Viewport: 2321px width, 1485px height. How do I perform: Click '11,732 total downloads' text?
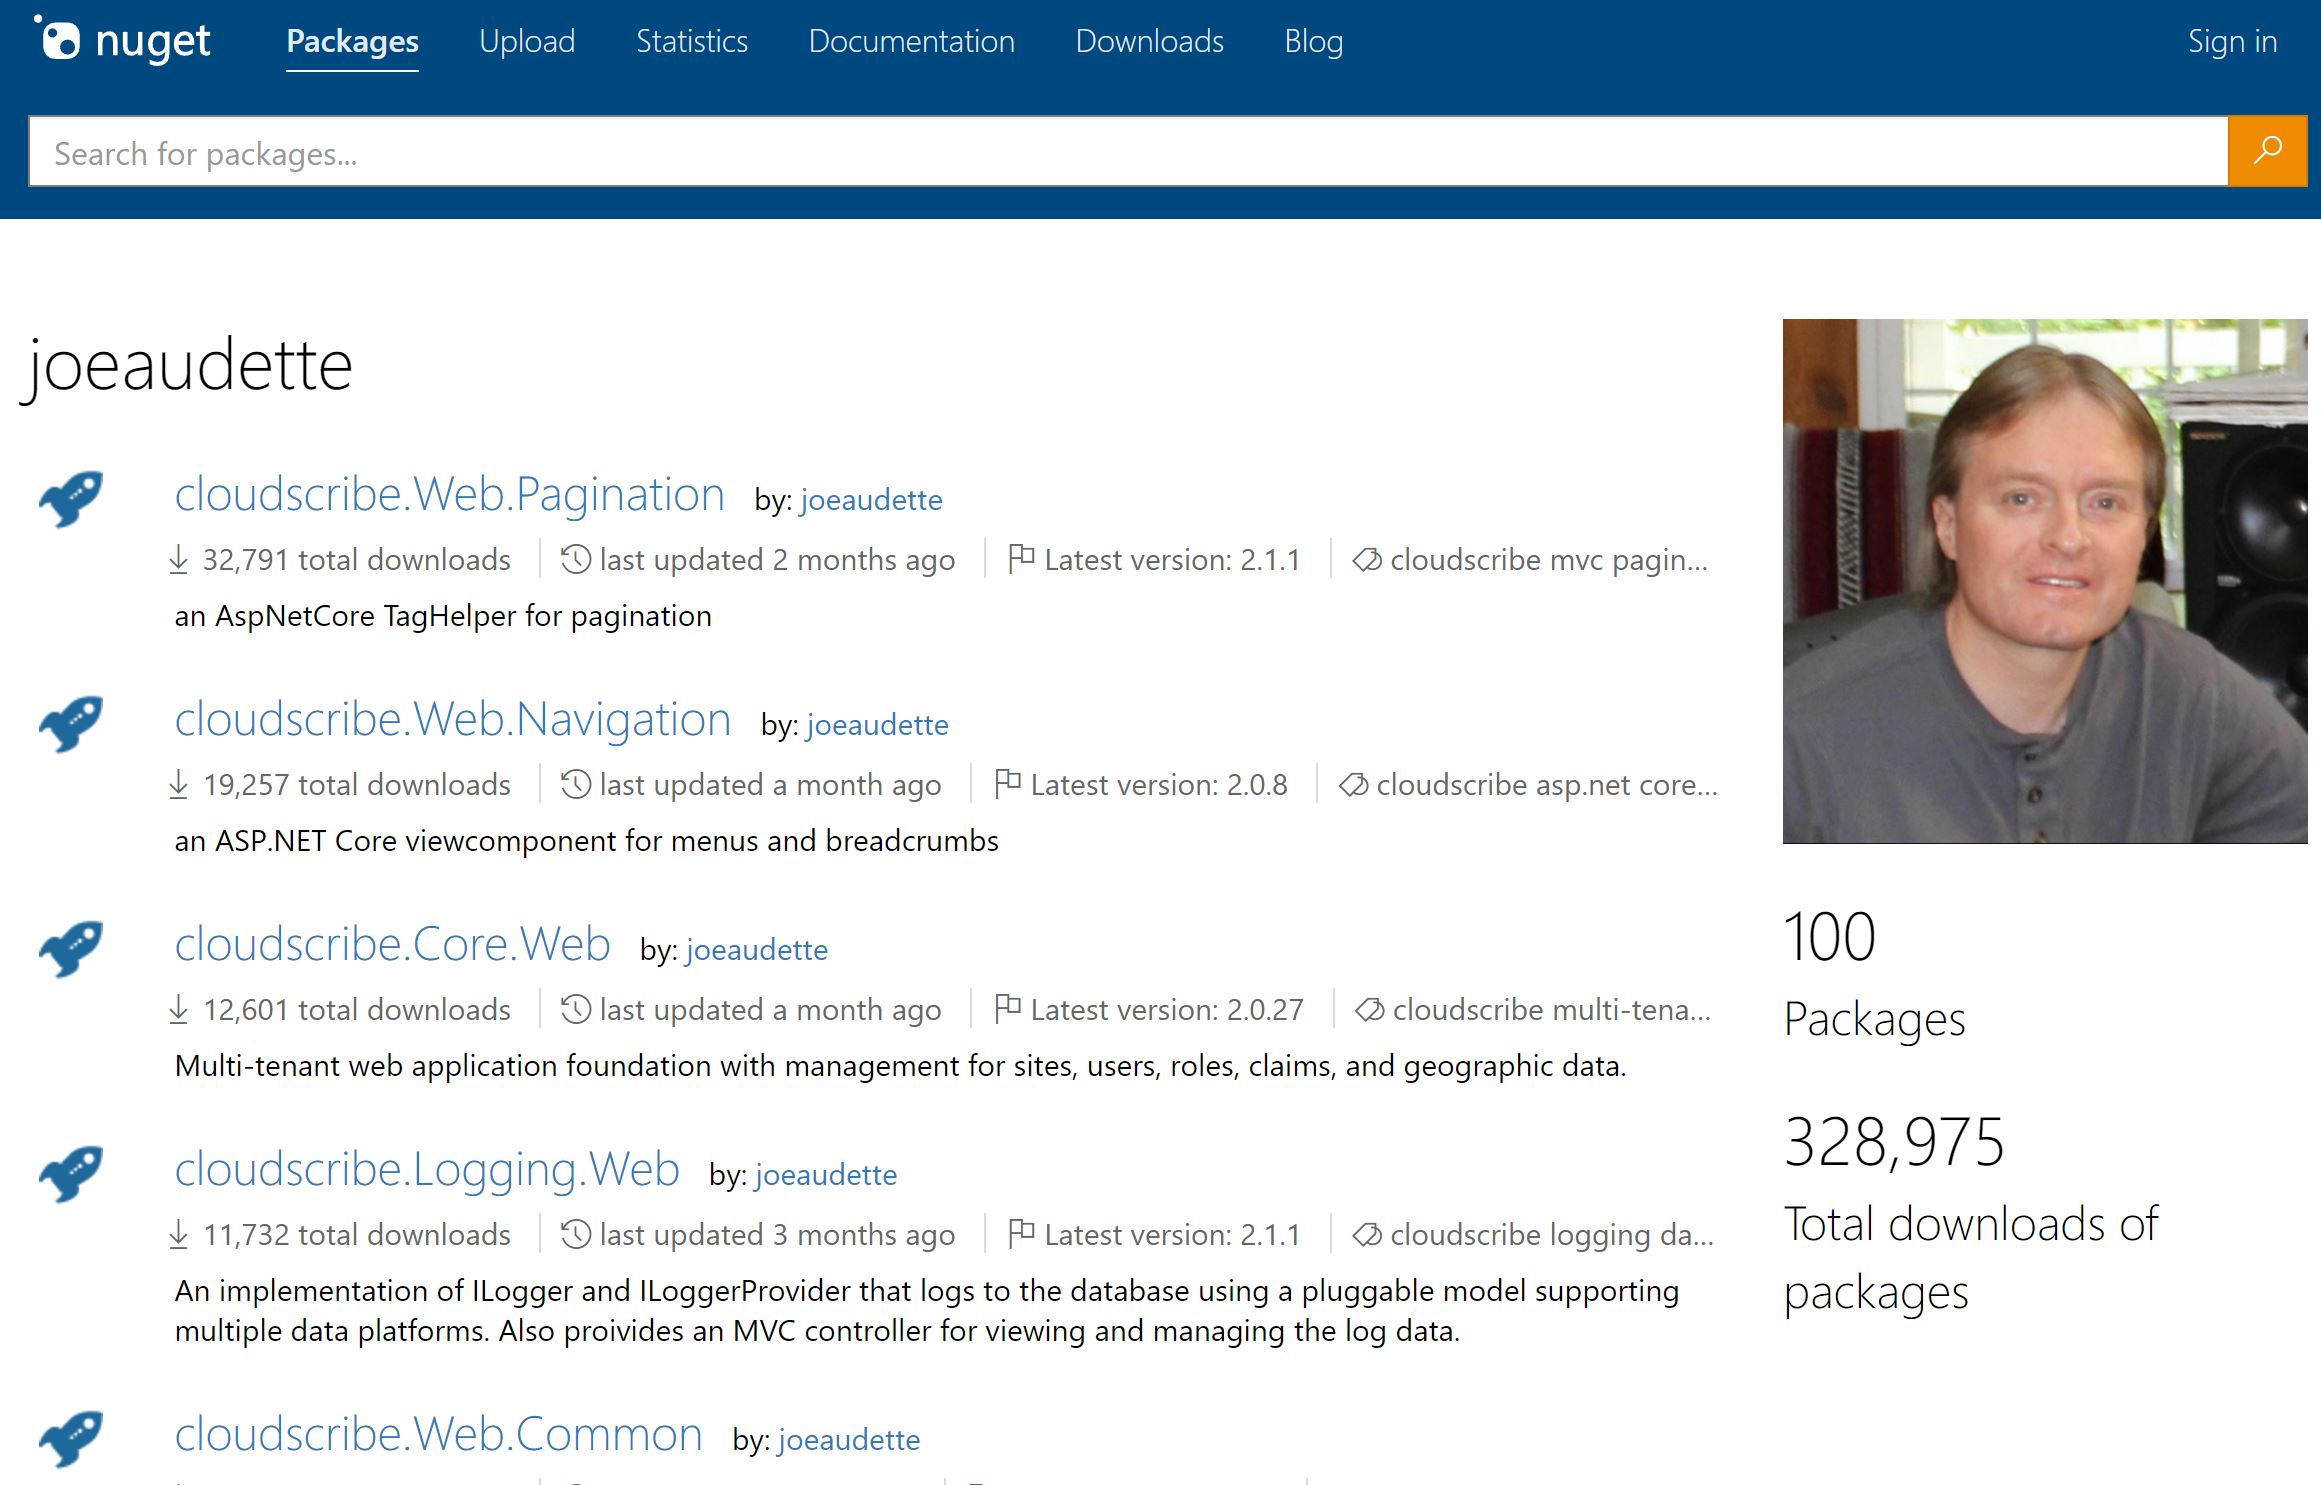(356, 1235)
